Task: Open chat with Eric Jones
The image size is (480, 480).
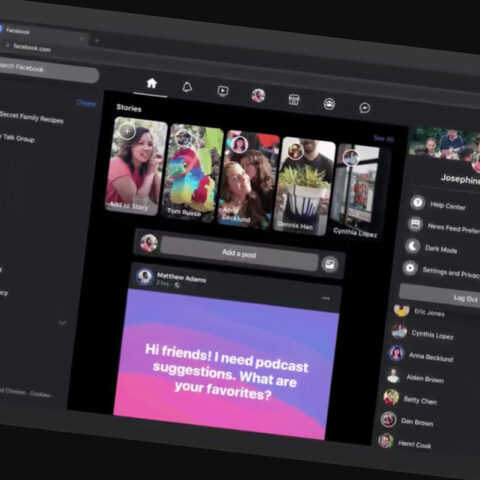Action: pos(429,313)
